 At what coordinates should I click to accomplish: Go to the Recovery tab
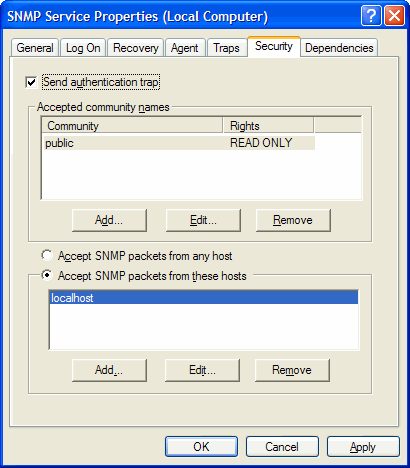[136, 48]
